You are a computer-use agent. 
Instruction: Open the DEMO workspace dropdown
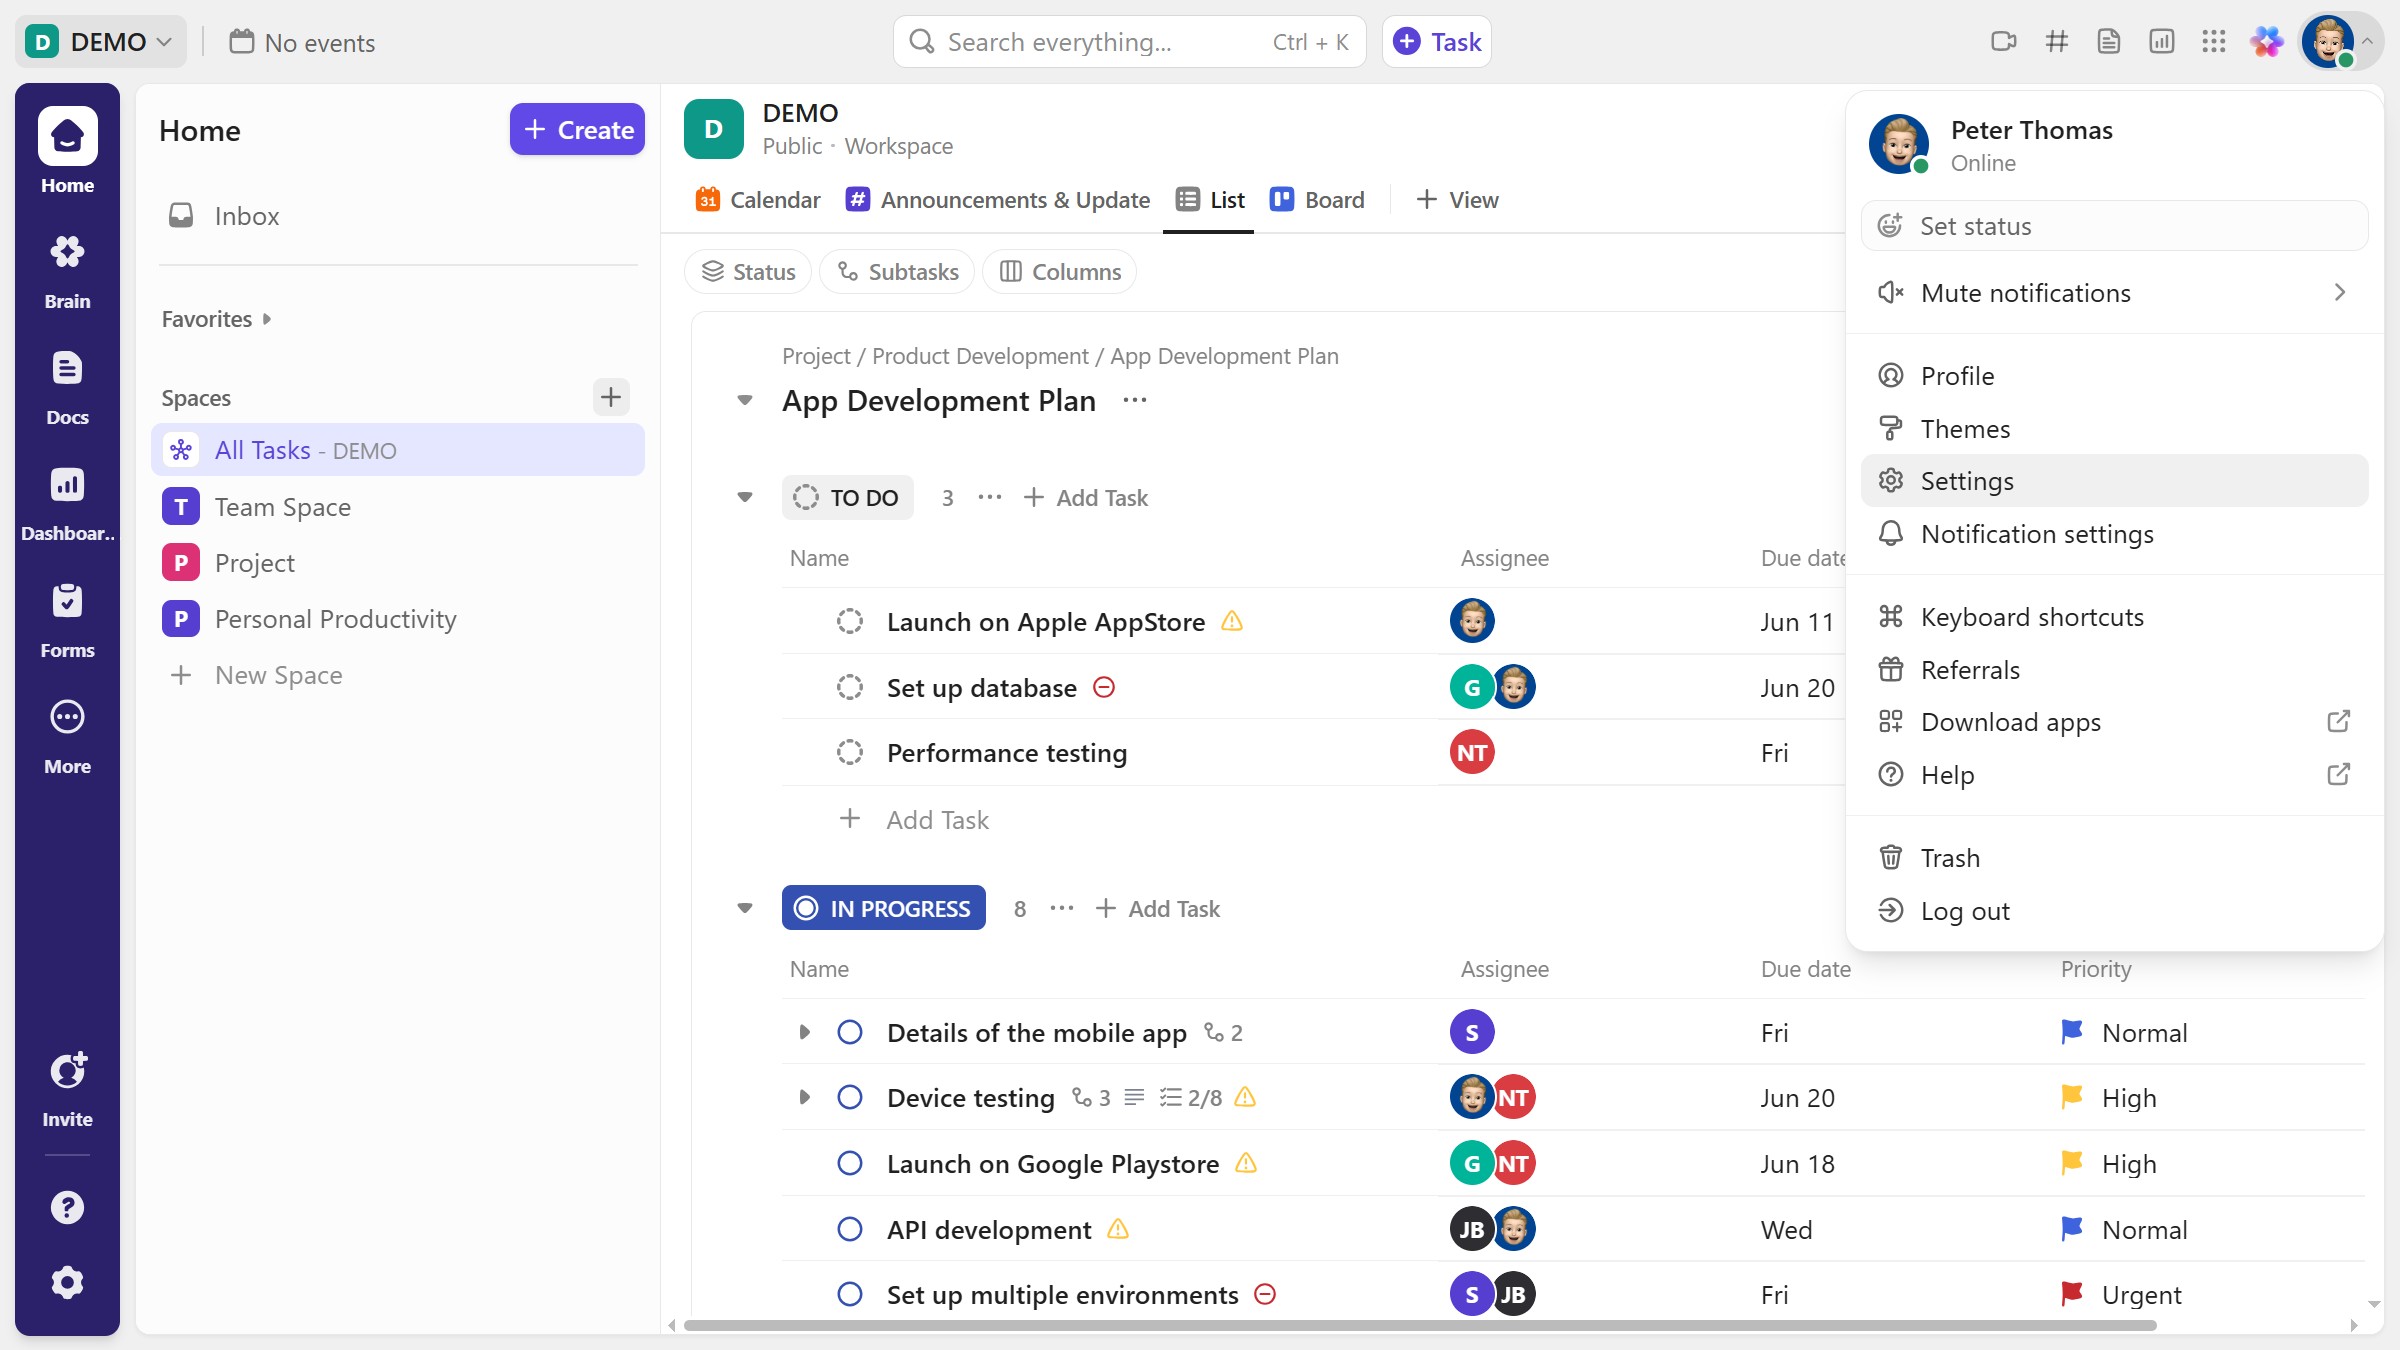[x=100, y=42]
